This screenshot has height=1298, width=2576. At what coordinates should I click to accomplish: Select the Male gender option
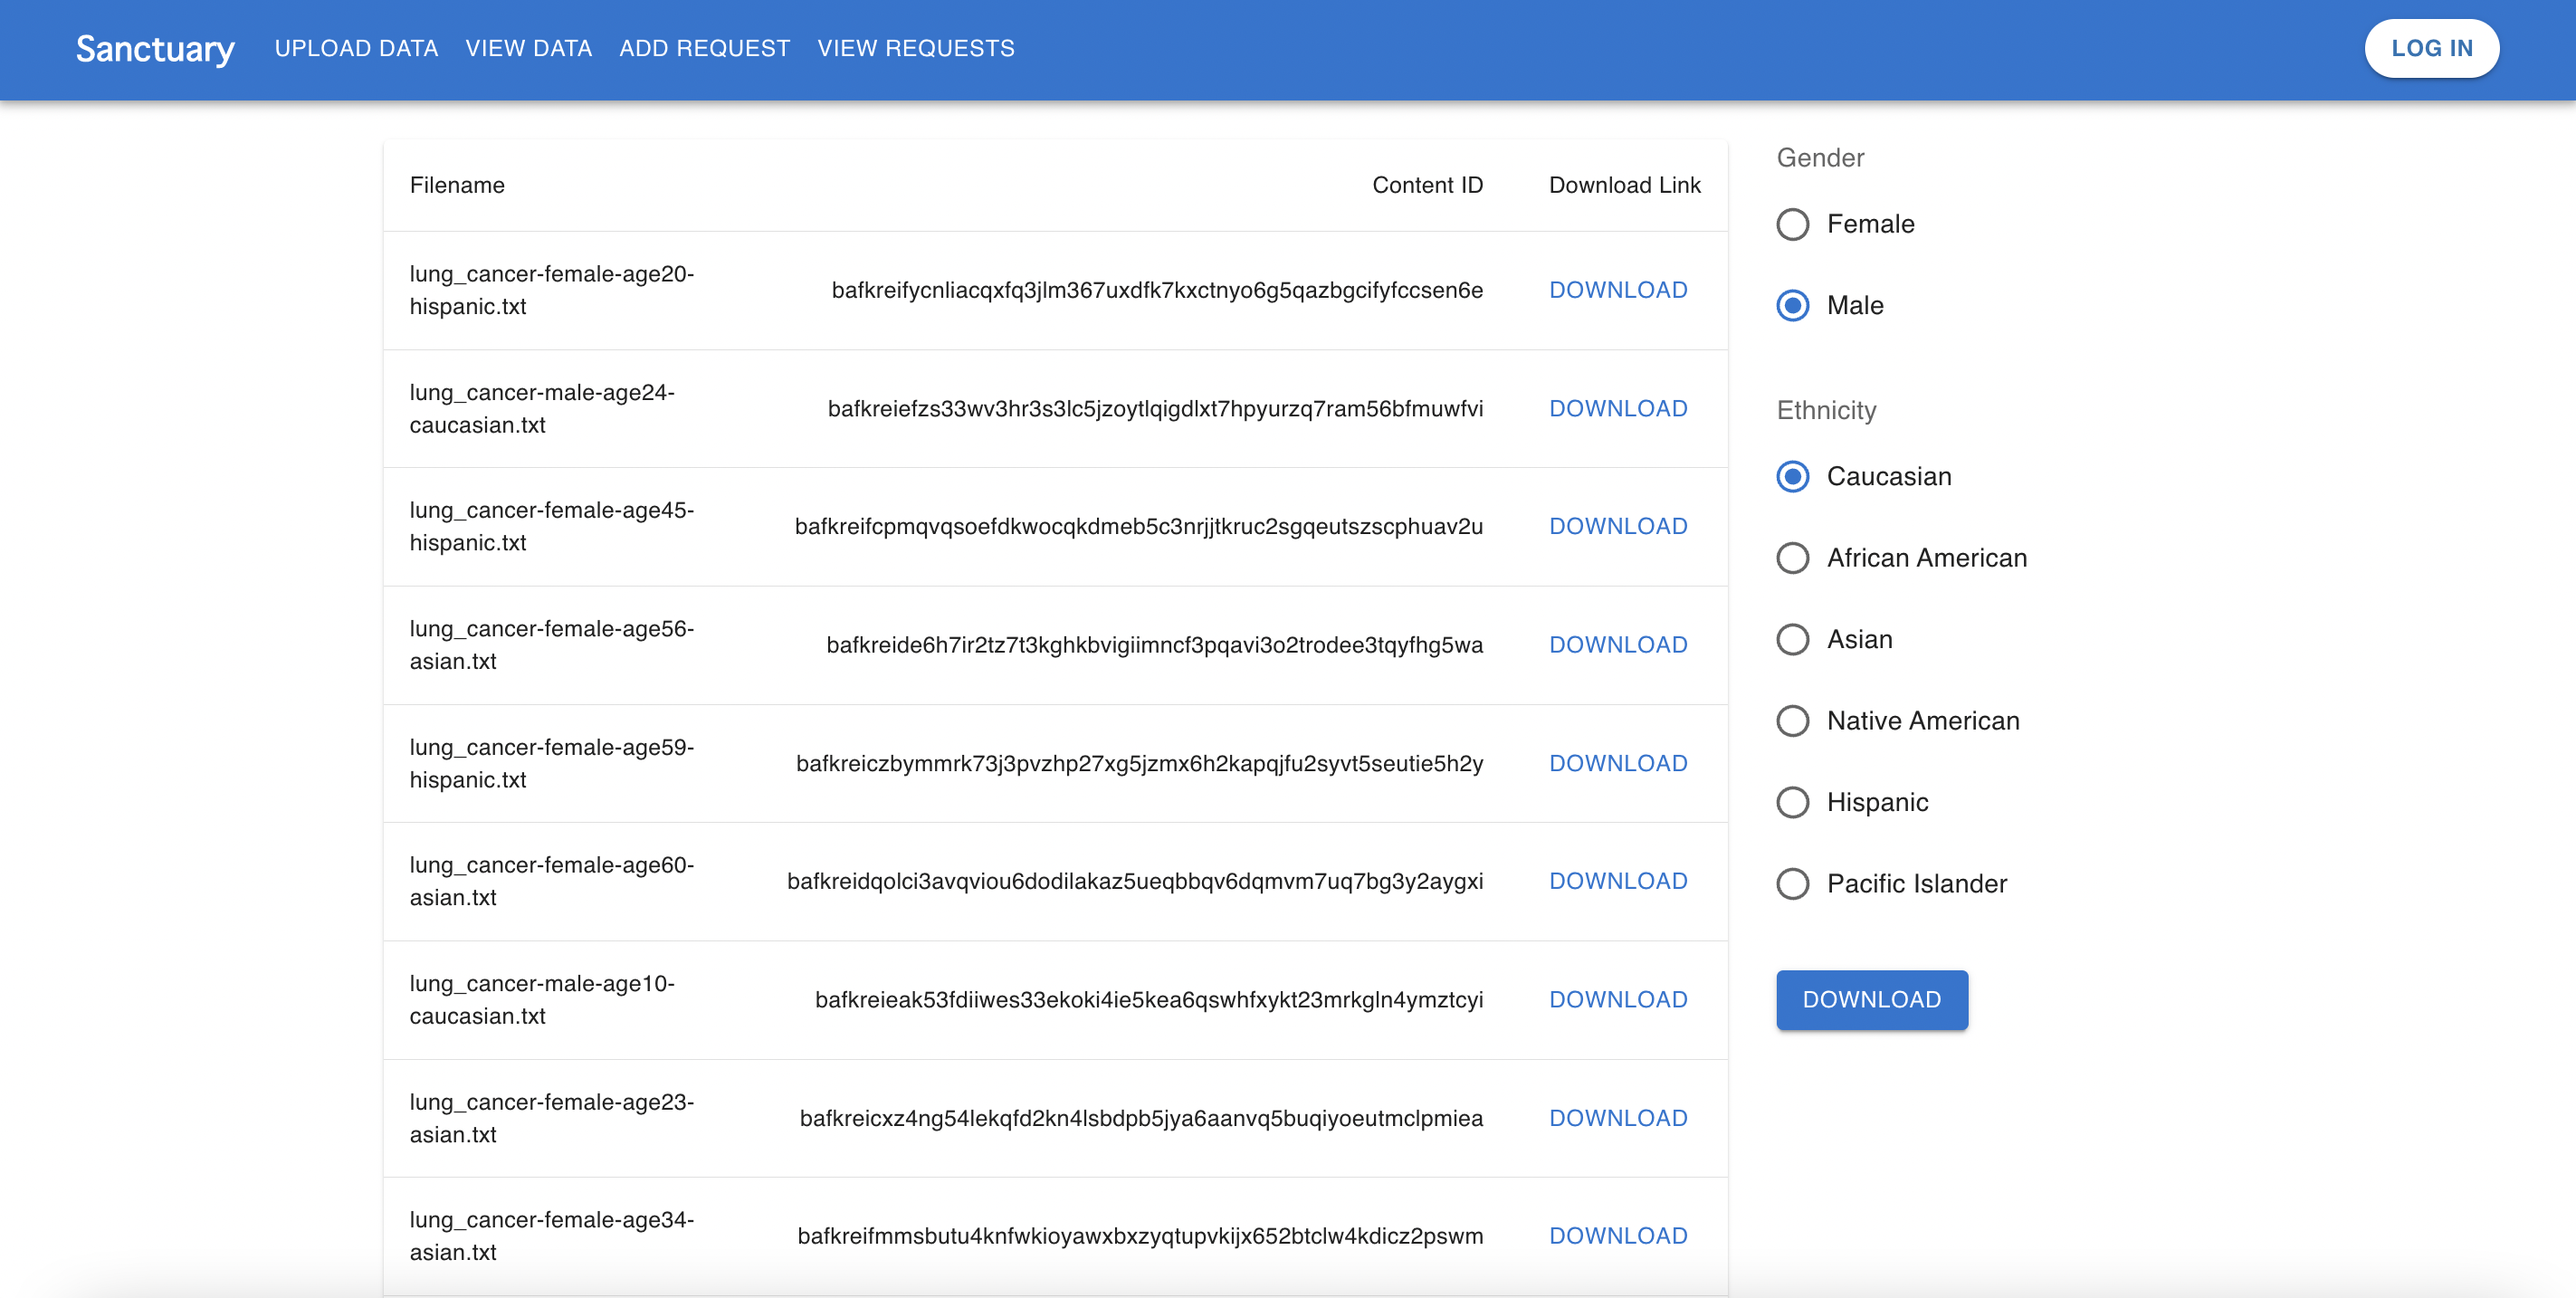tap(1792, 305)
